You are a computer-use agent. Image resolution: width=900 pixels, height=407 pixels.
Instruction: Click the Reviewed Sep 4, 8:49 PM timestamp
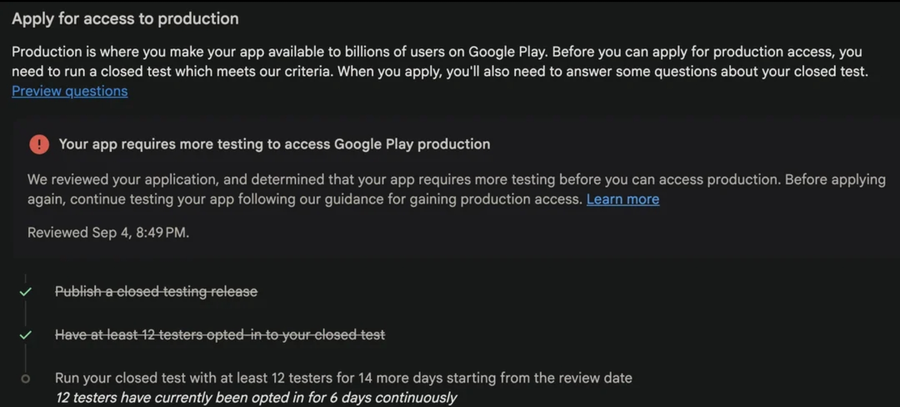coord(108,232)
